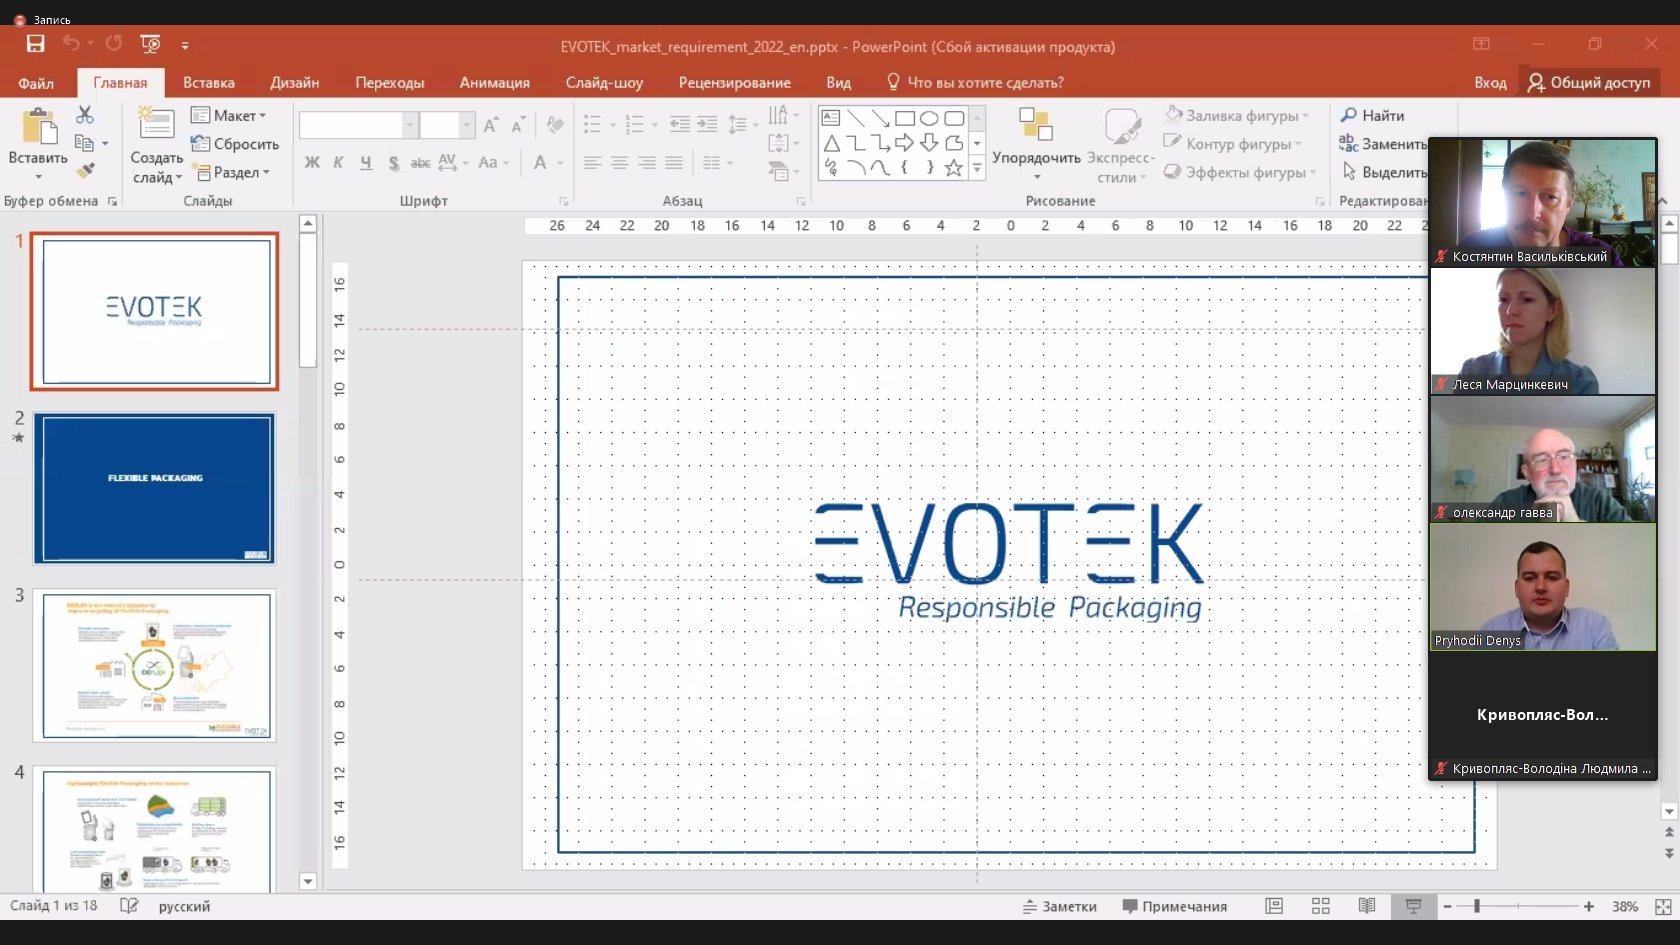Expand the shapes gallery with More arrow

[977, 169]
